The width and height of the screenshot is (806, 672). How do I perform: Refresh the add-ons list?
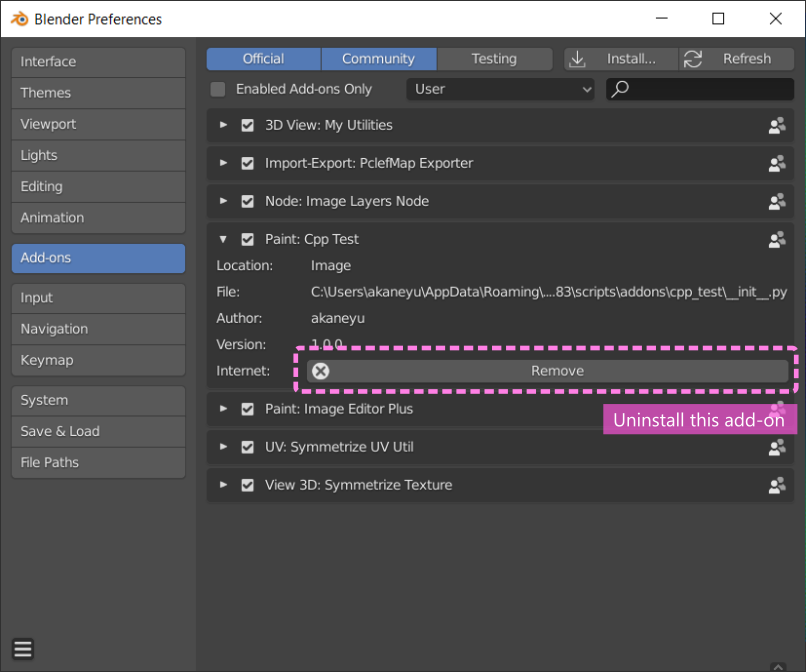tap(737, 59)
